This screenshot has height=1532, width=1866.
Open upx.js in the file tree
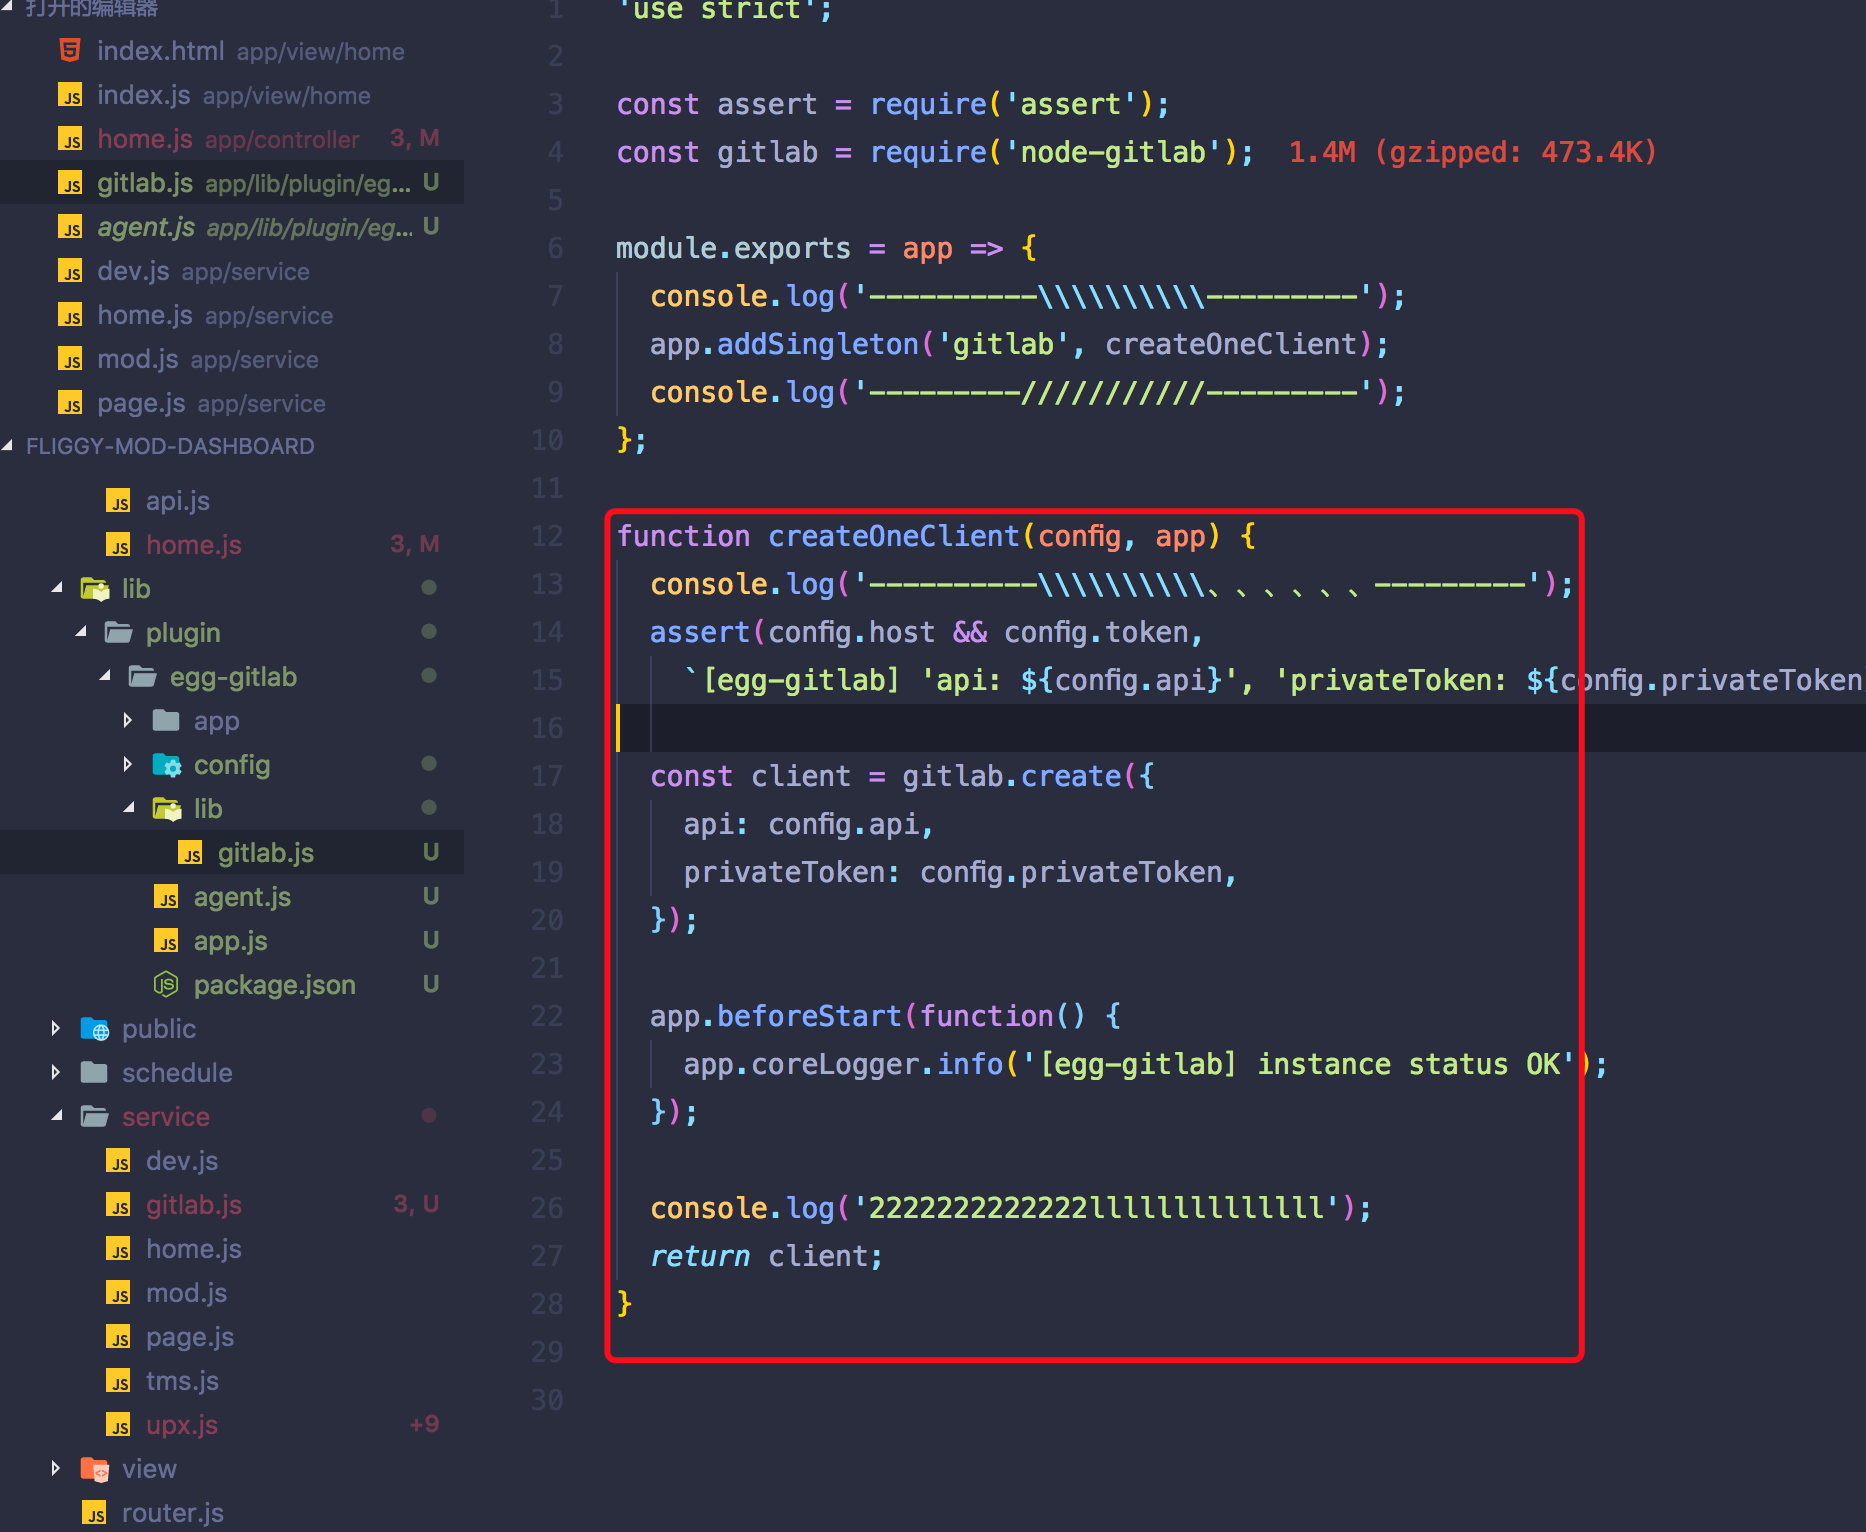(x=232, y=1425)
